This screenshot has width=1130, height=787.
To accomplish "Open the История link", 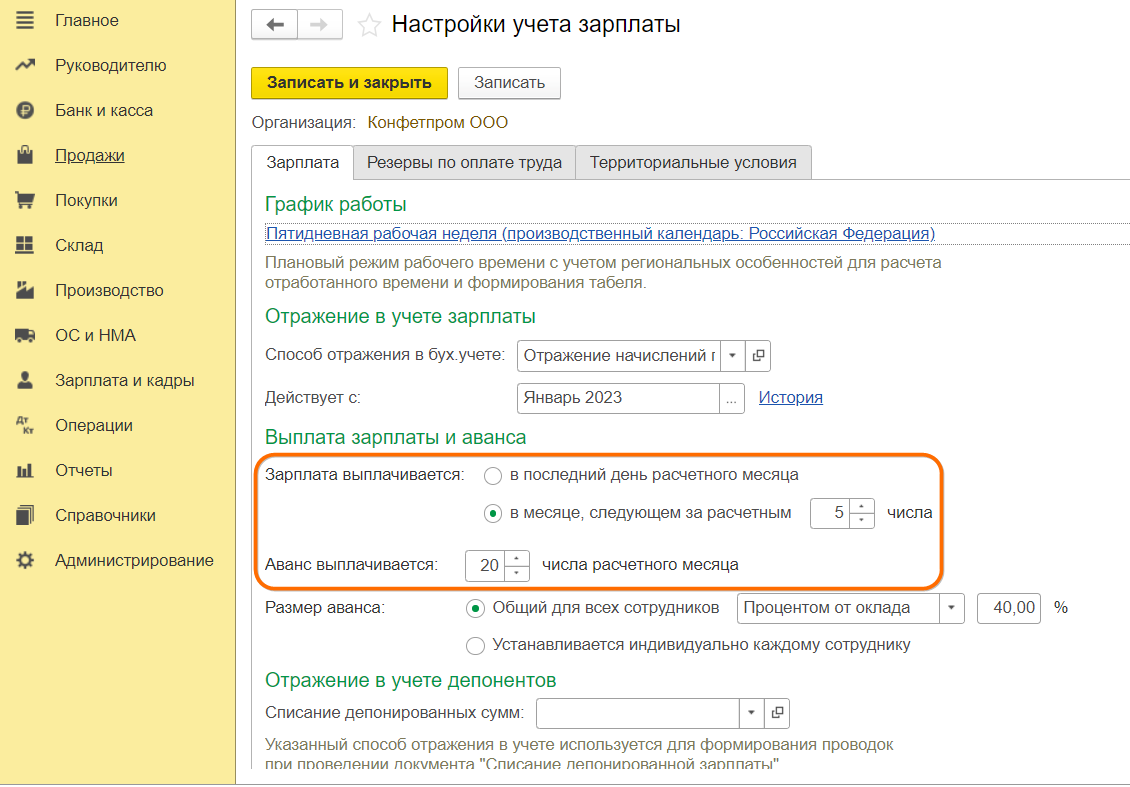I will pyautogui.click(x=790, y=398).
